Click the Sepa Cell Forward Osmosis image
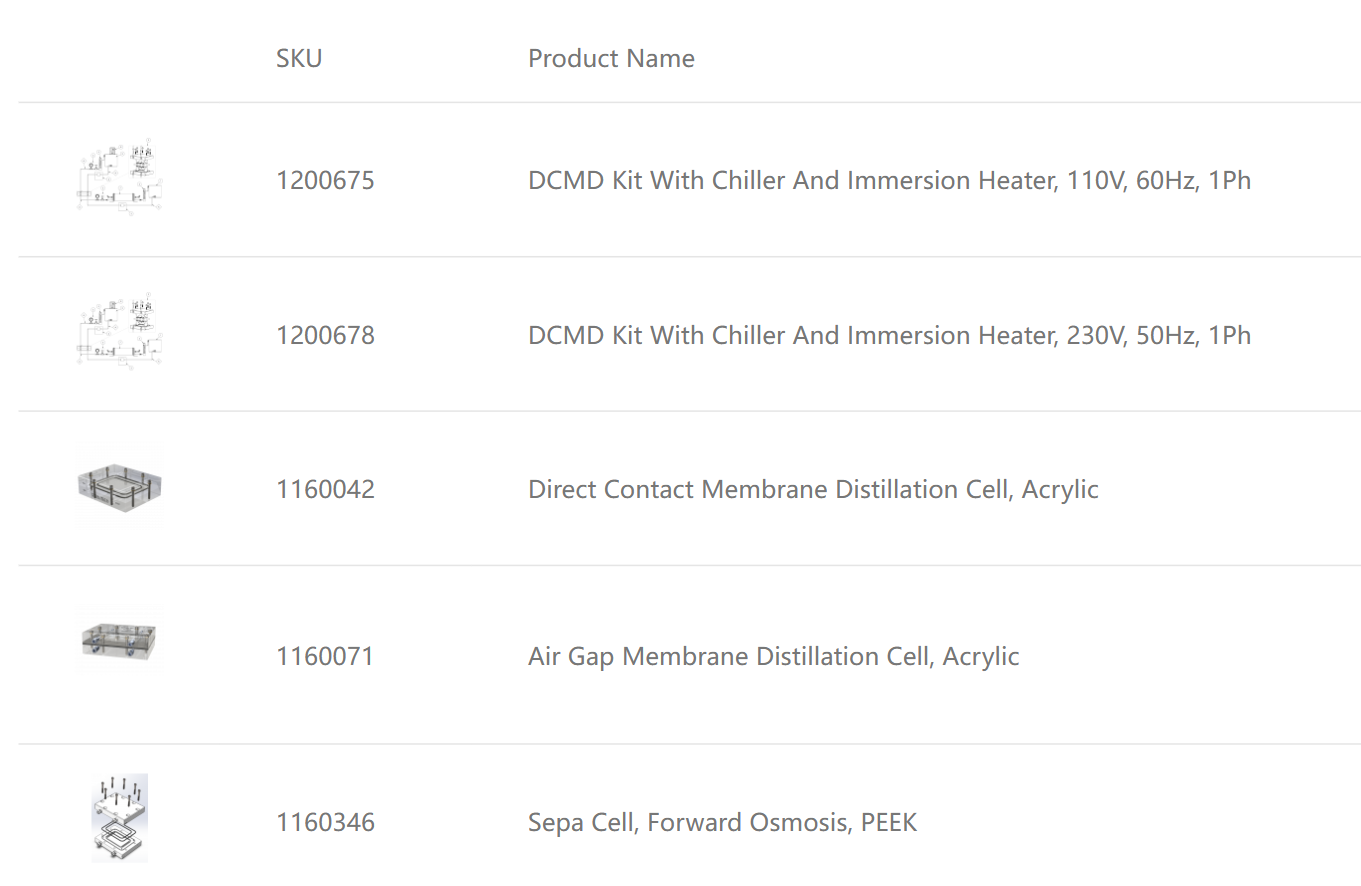Viewport: 1361px width, 886px height. pyautogui.click(x=120, y=817)
